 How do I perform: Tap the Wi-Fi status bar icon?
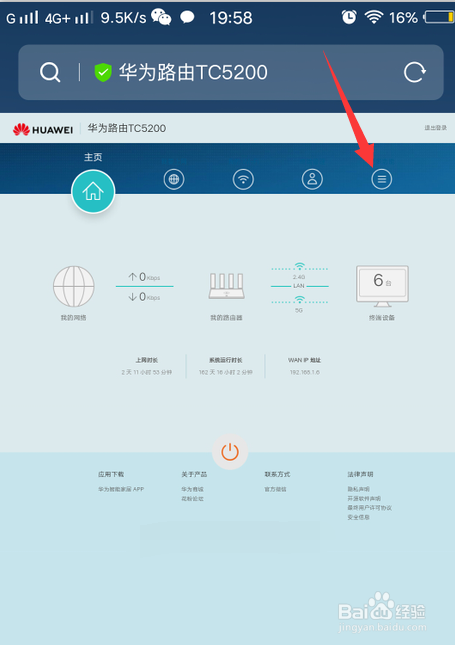coord(374,17)
